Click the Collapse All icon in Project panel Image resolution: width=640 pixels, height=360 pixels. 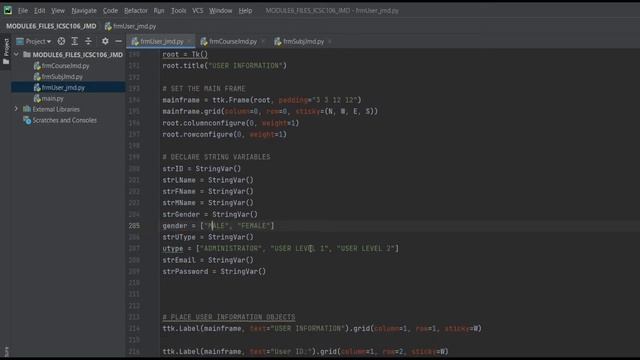(x=88, y=41)
